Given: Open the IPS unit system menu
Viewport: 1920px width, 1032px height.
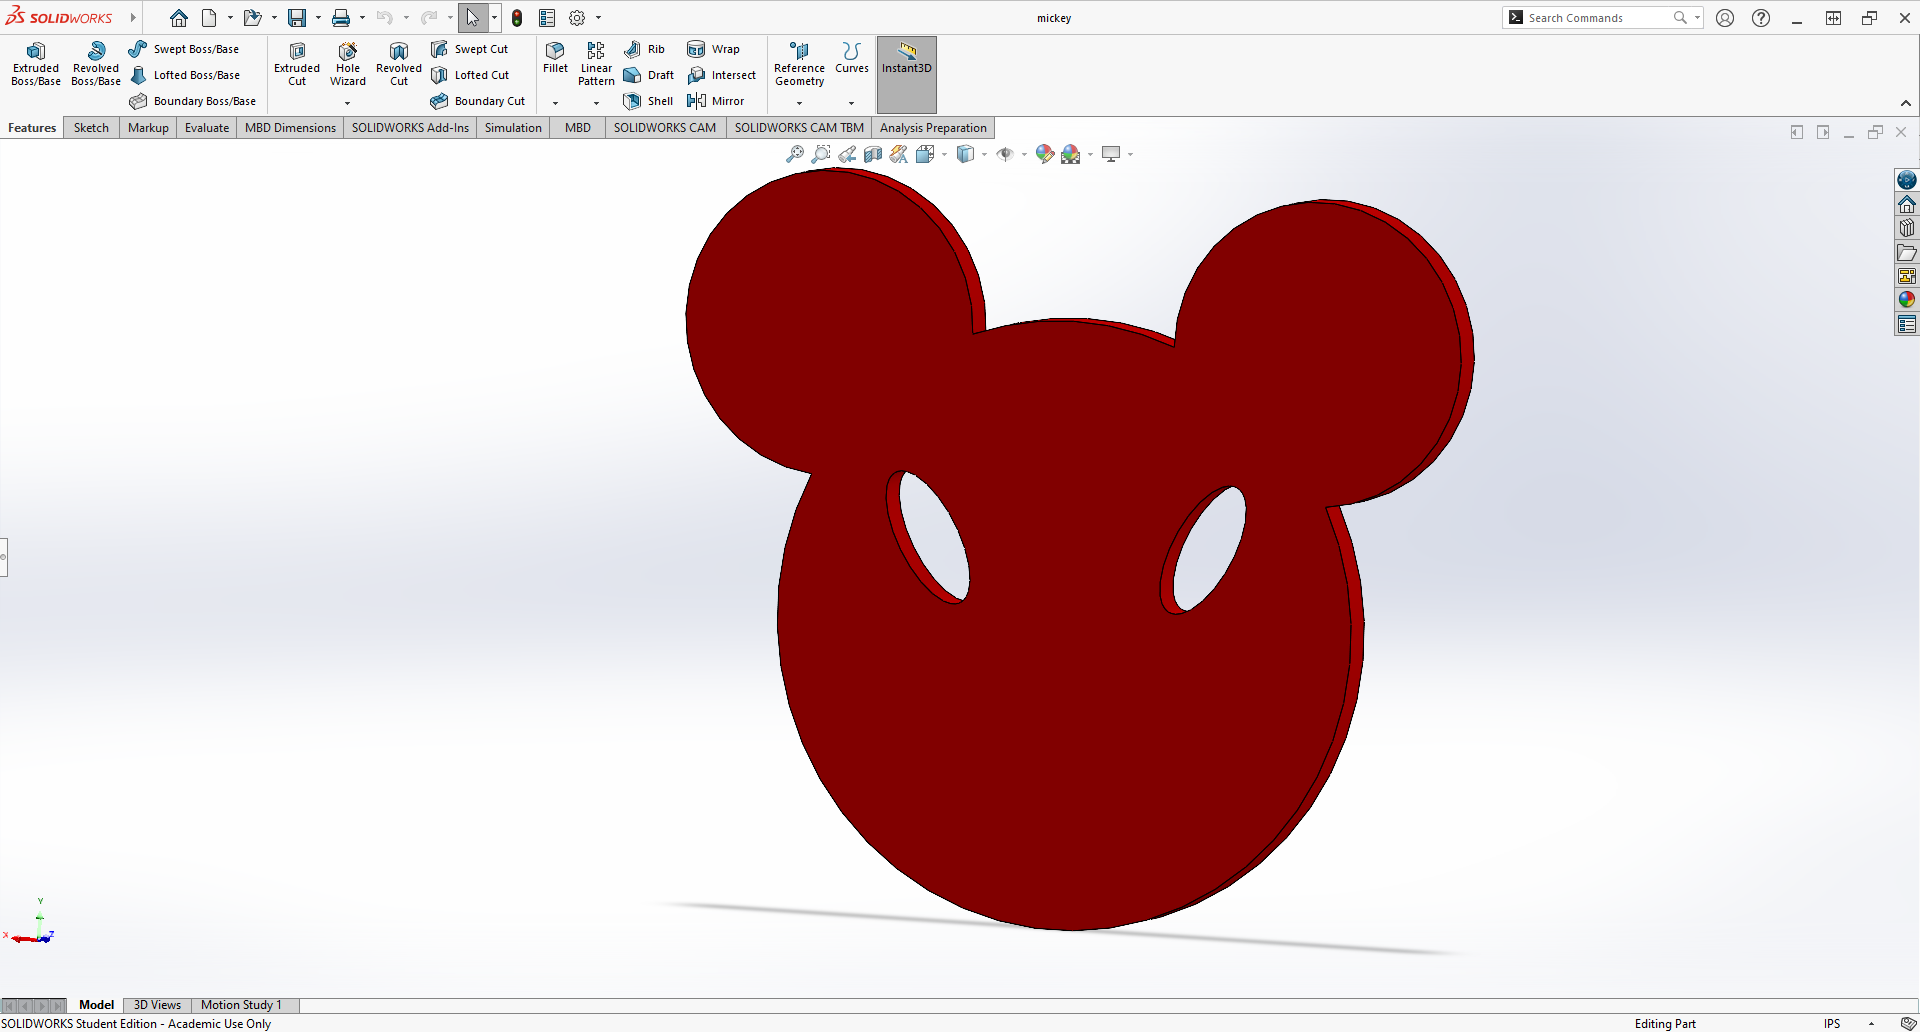Looking at the screenshot, I should coord(1832,1023).
